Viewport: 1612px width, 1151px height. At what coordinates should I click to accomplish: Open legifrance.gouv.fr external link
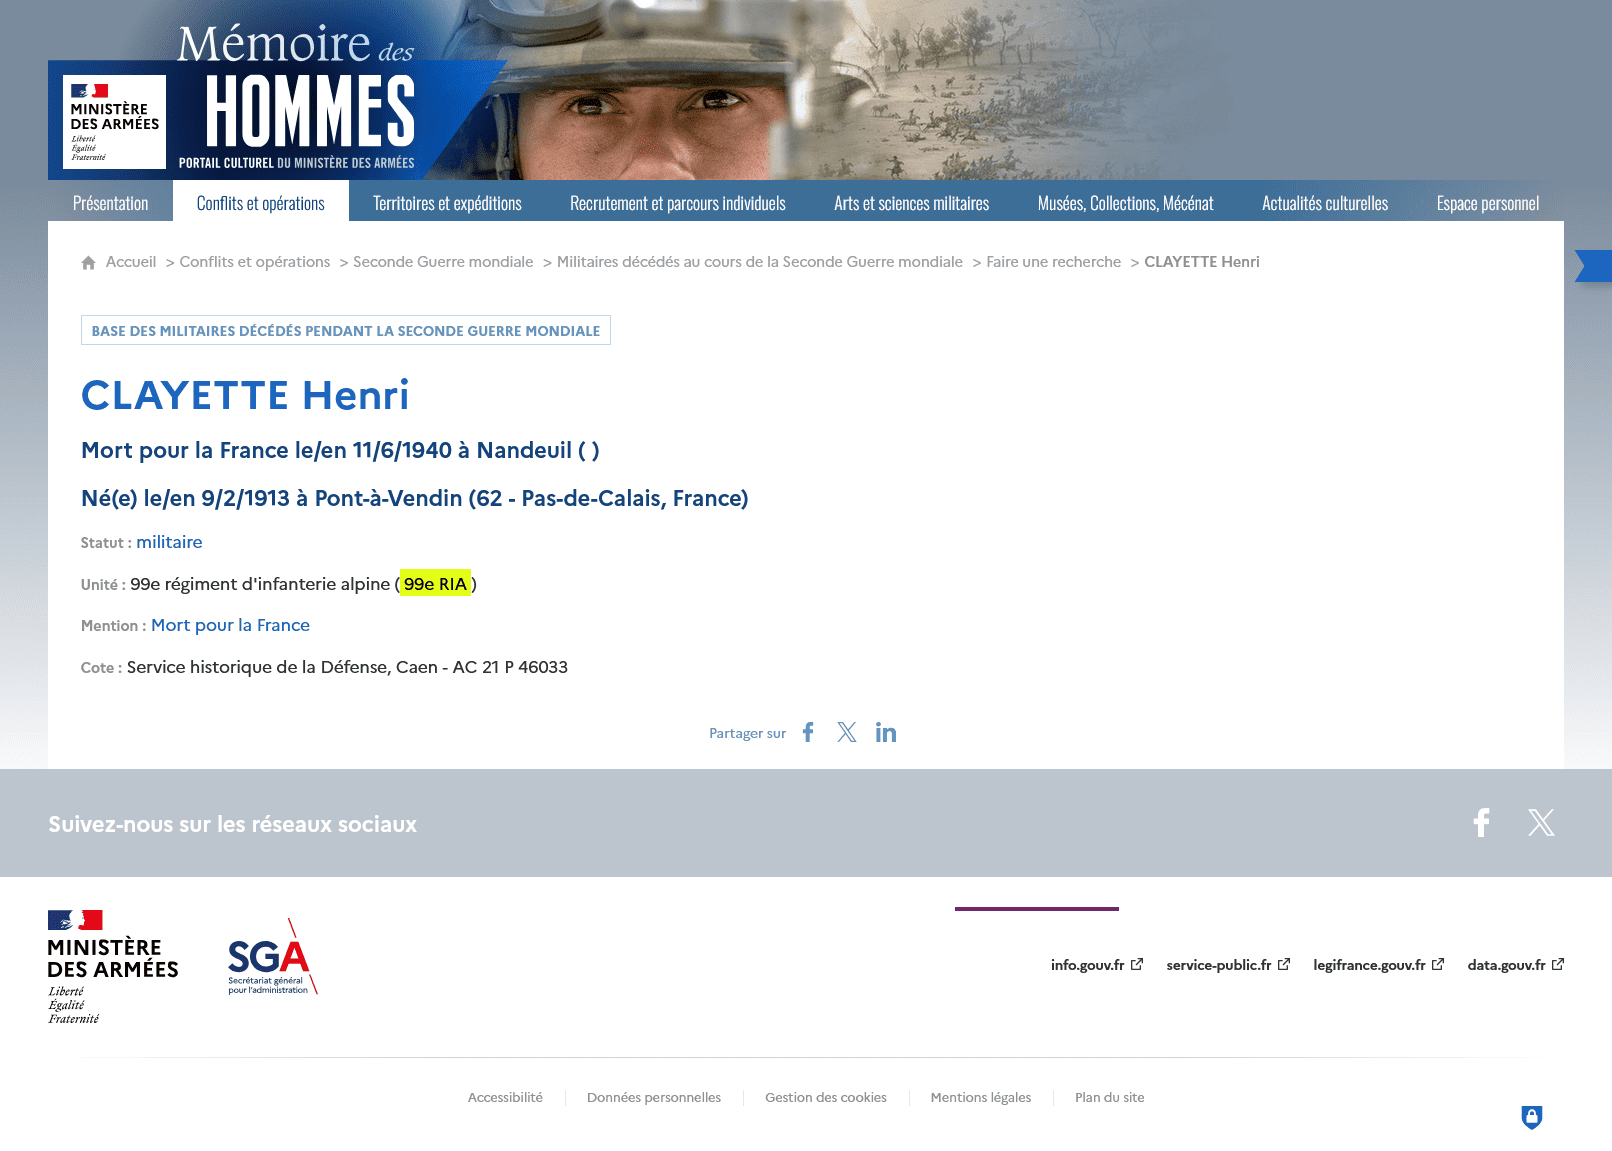[x=1378, y=965]
